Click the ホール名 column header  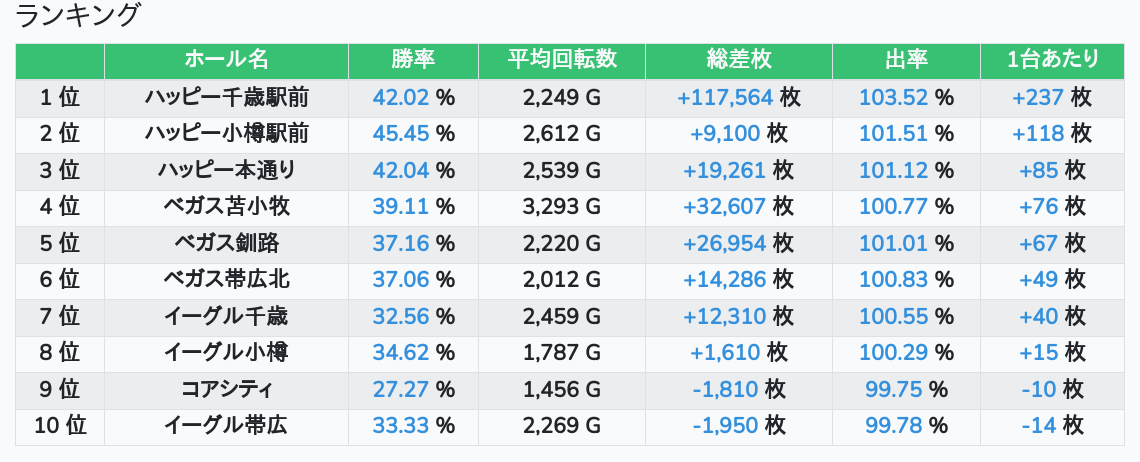click(x=226, y=60)
